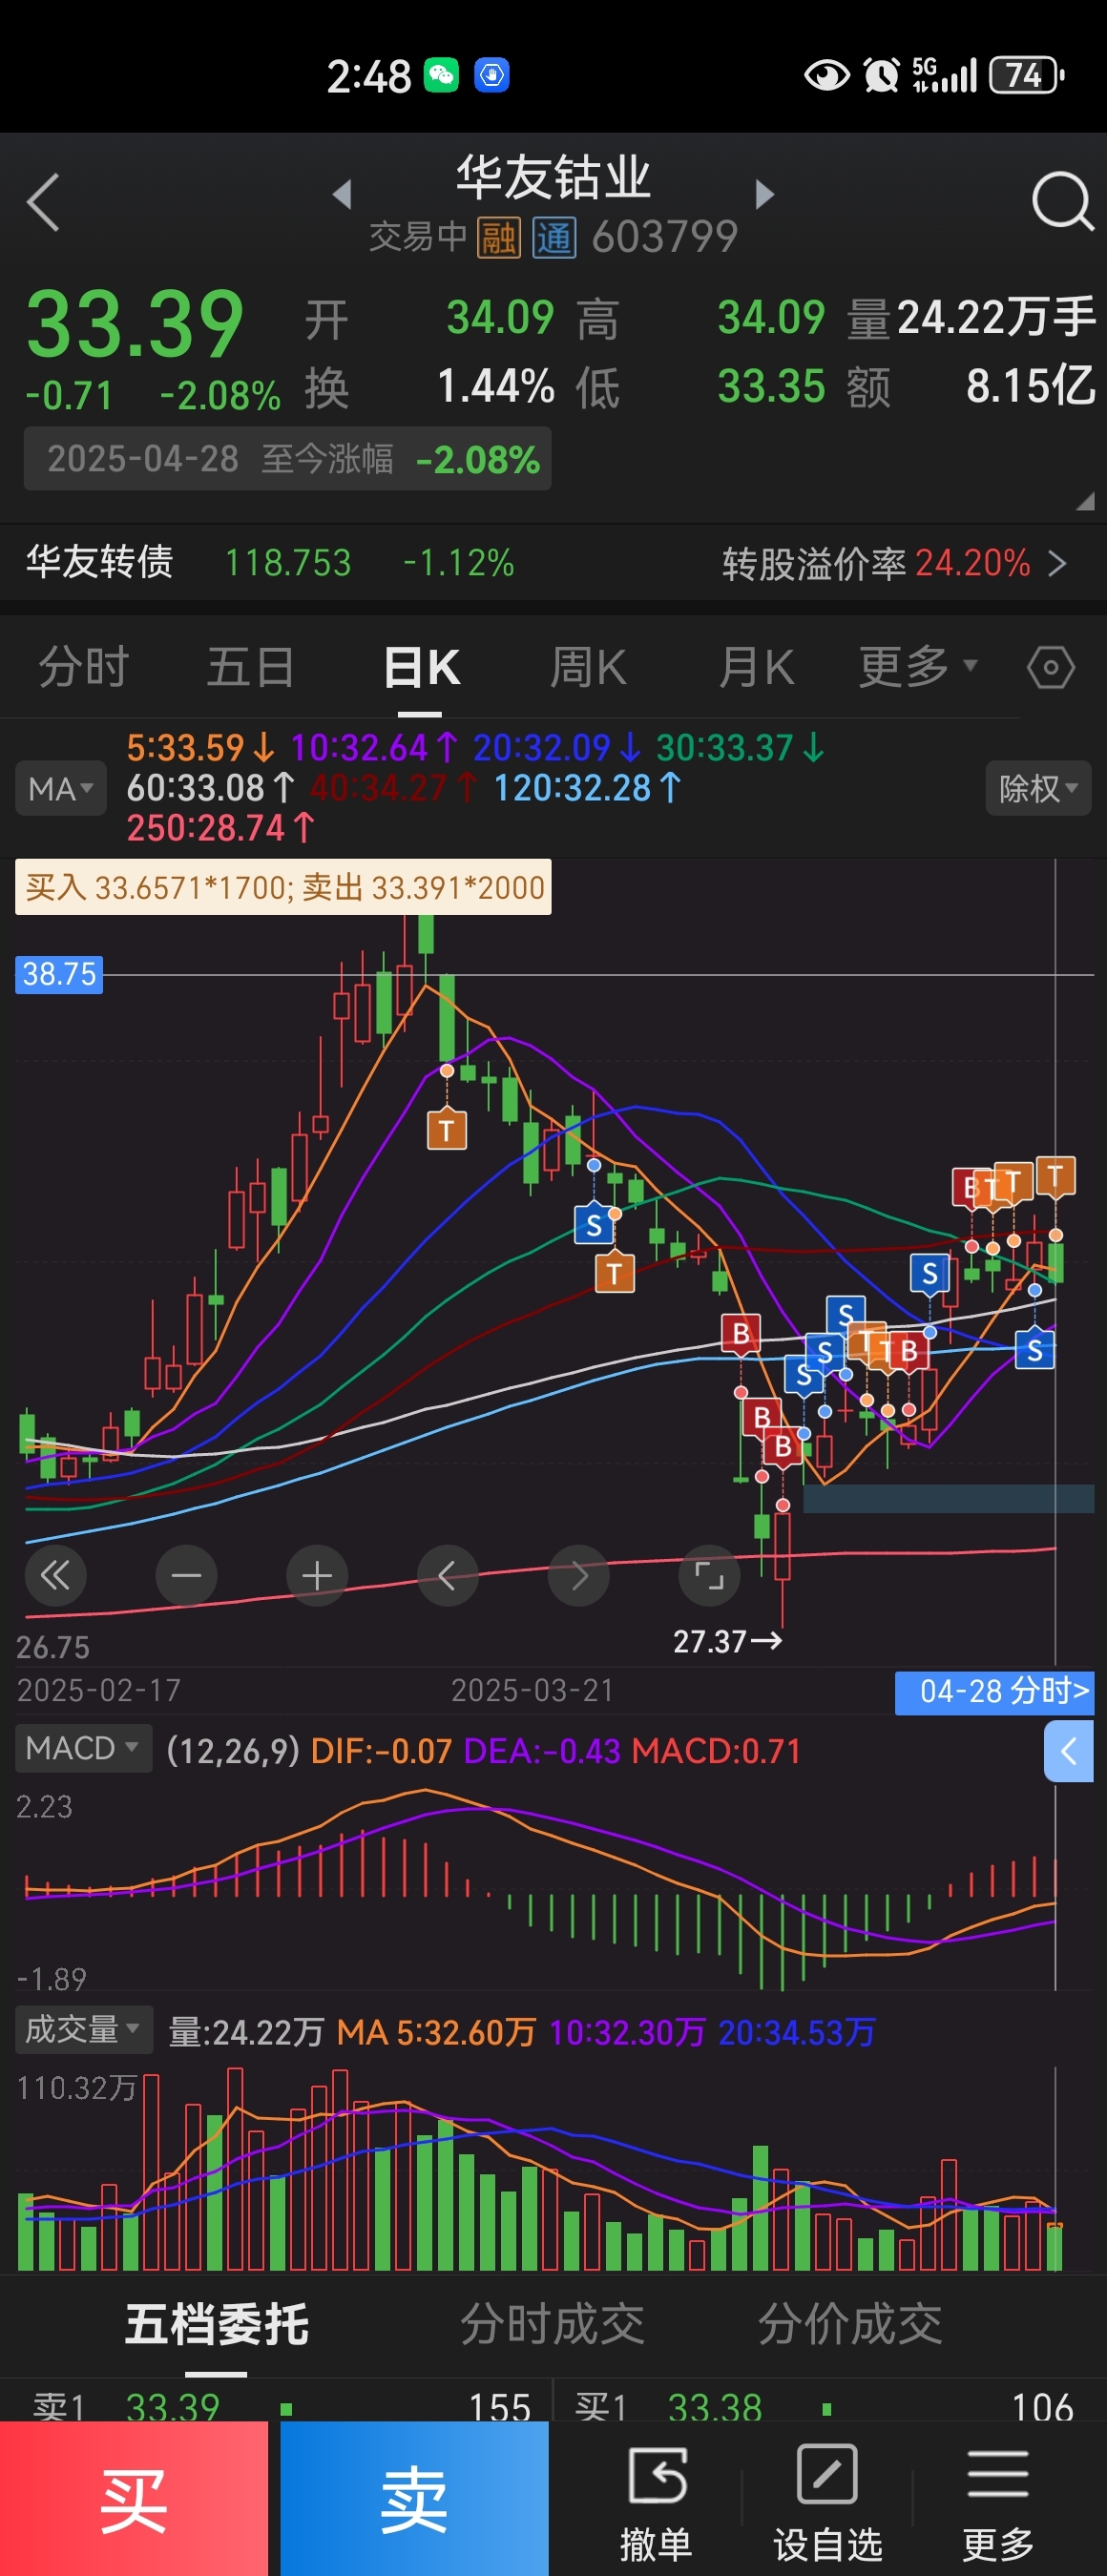Tap 转股溢价率 24.20% text
The width and height of the screenshot is (1107, 2576).
[876, 563]
